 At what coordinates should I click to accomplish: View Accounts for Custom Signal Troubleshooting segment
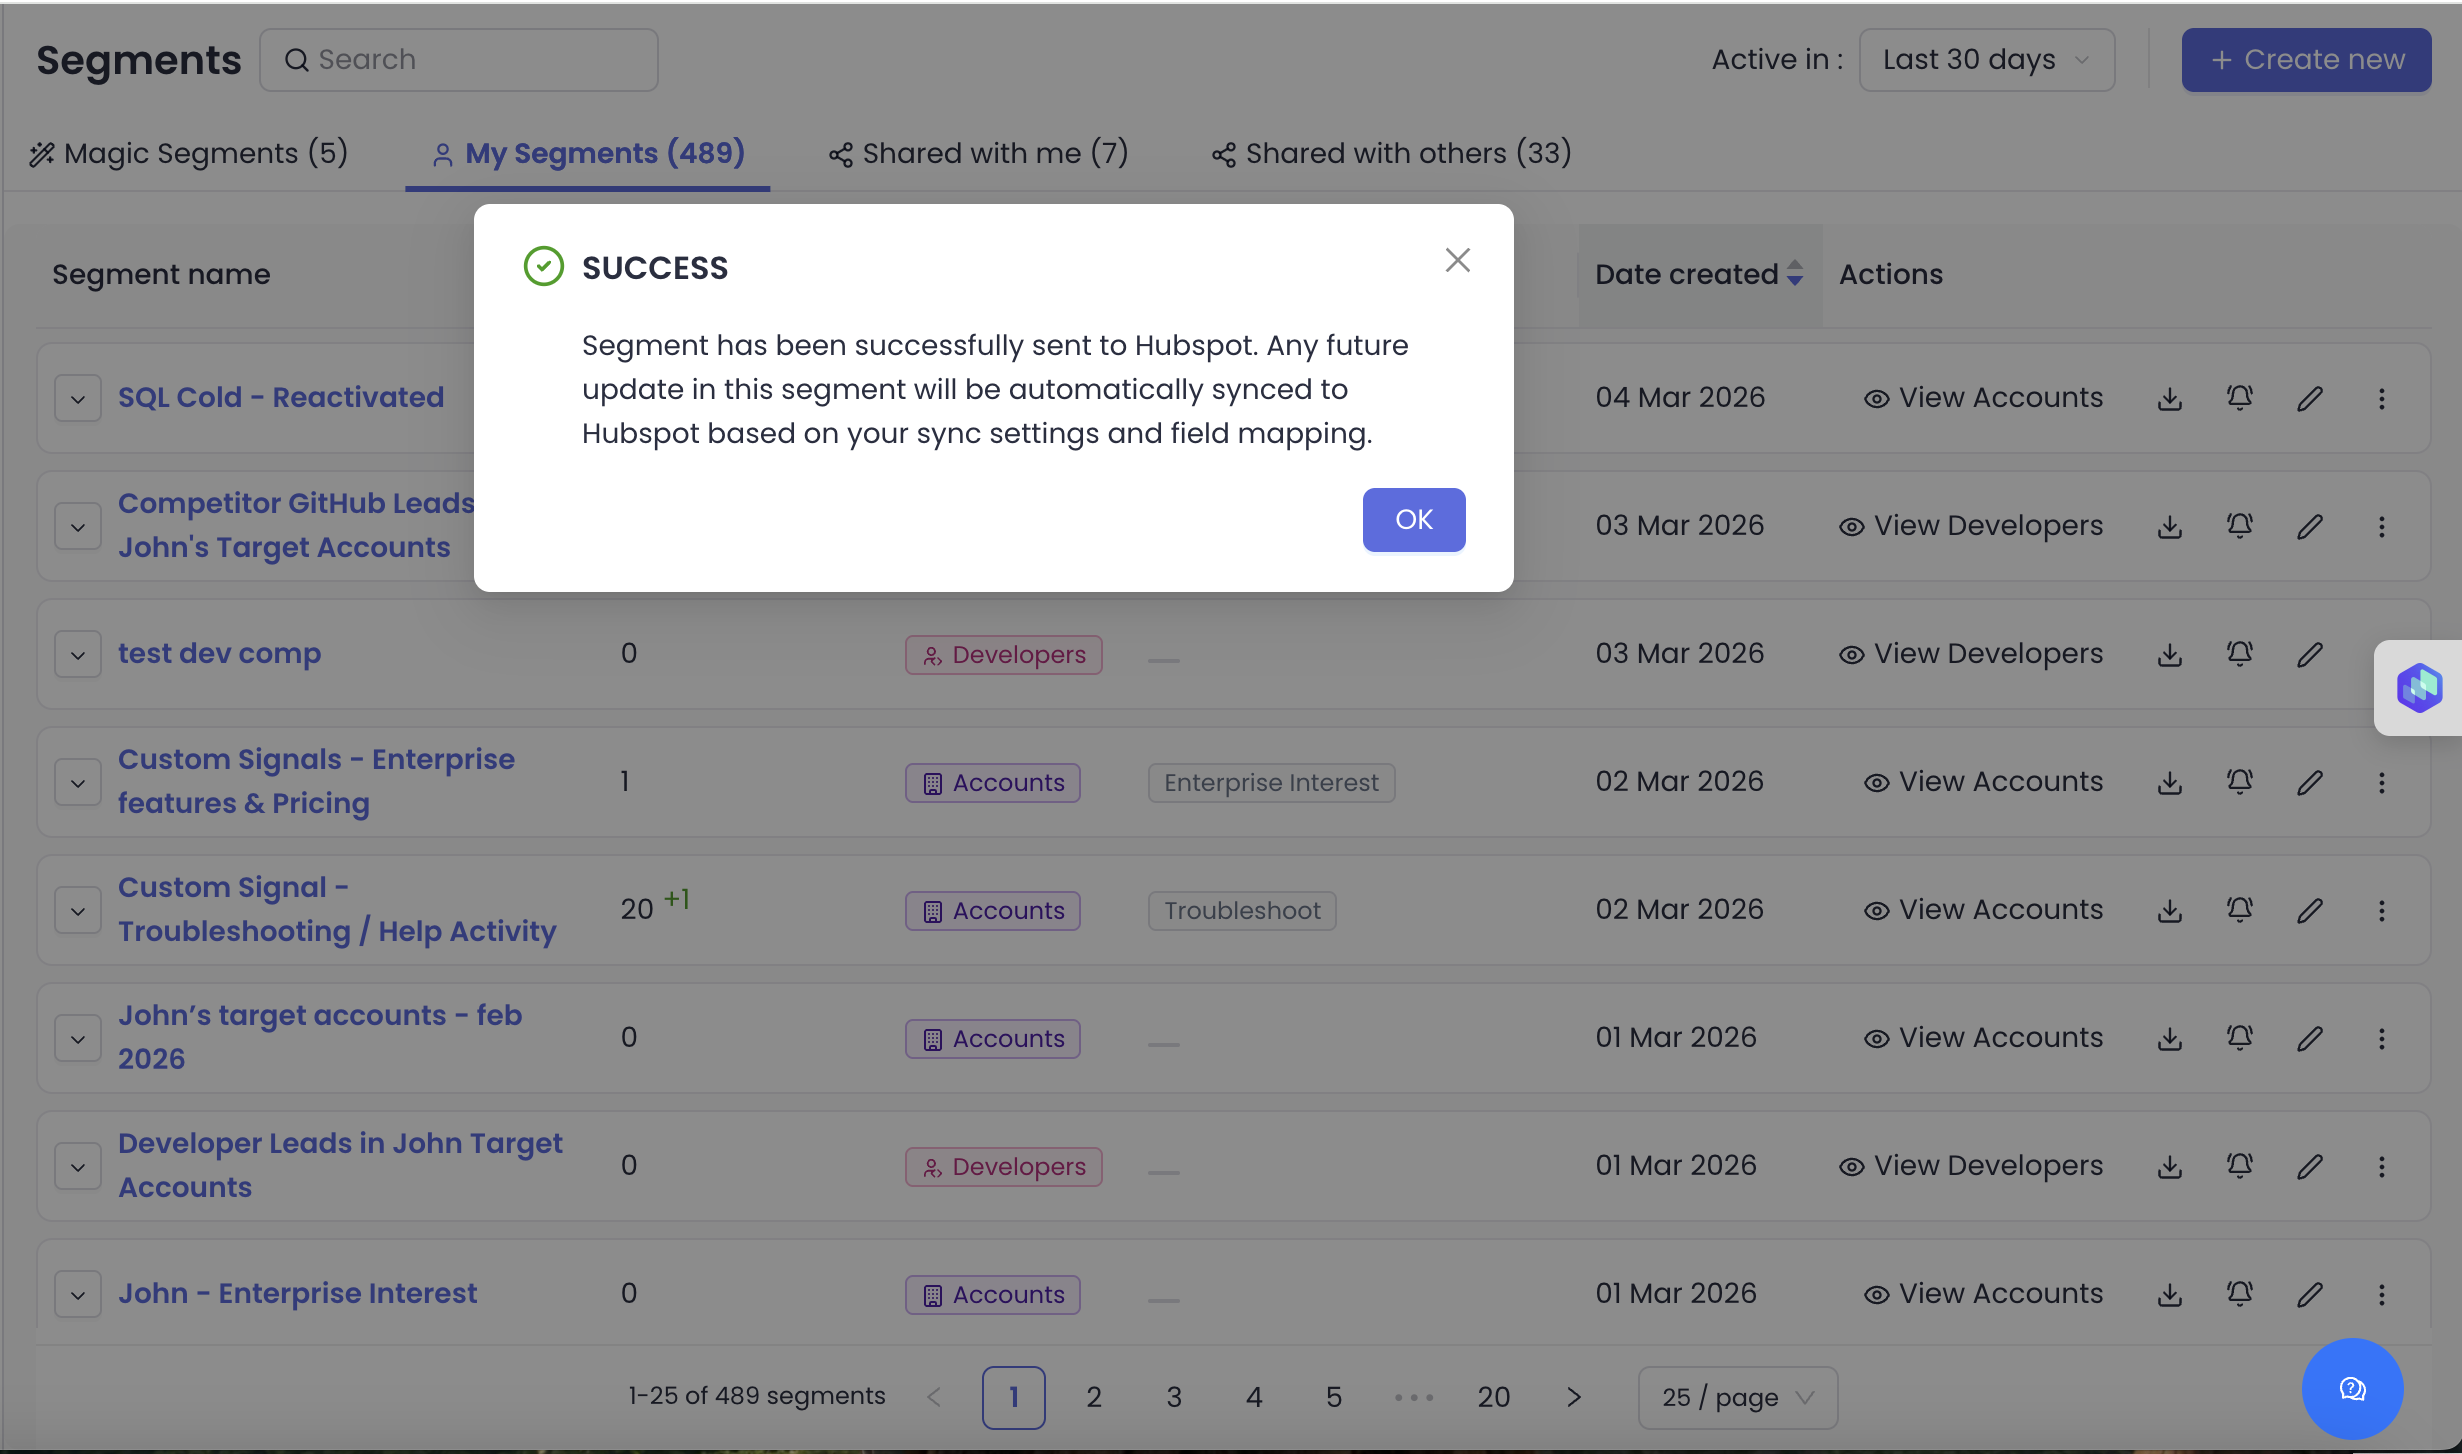coord(1983,910)
